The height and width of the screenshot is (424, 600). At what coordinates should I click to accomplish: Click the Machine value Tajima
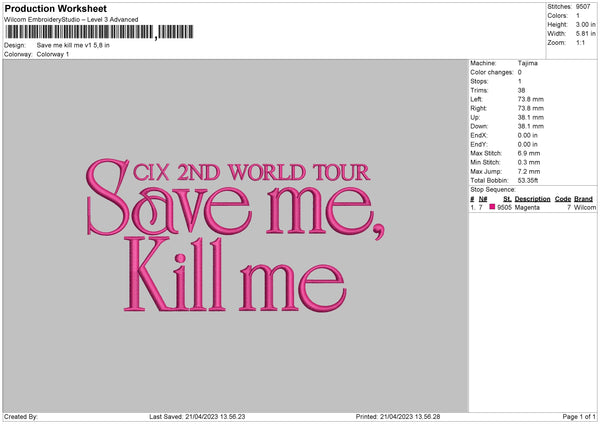pyautogui.click(x=528, y=63)
